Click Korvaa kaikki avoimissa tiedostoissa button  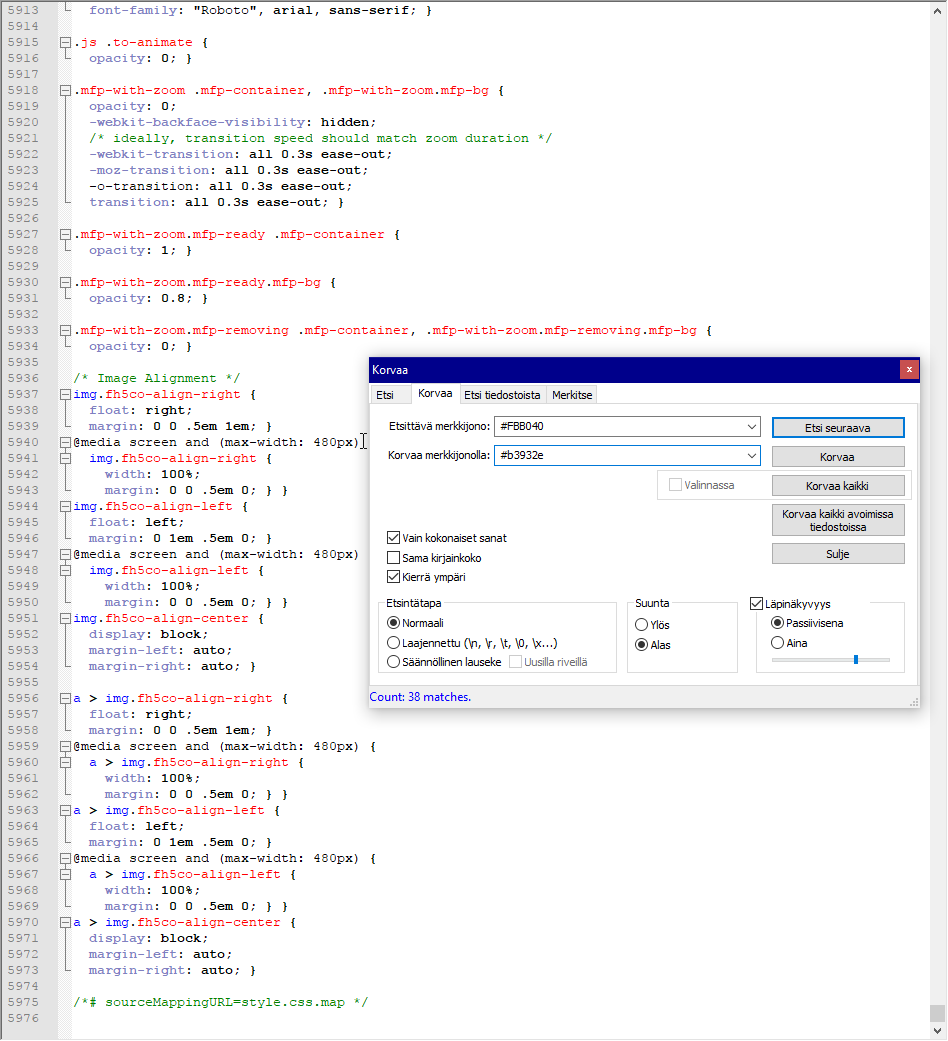coord(838,520)
